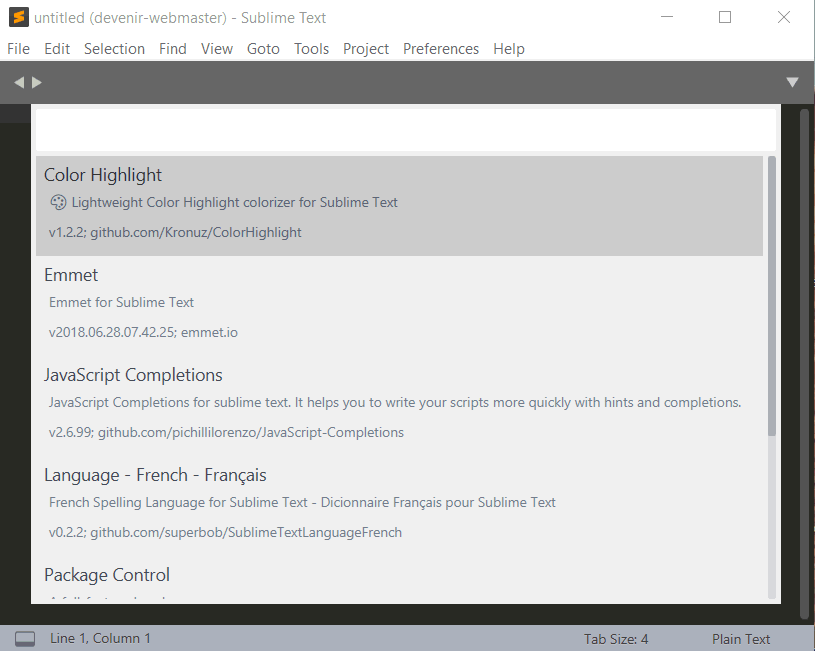Click the palette icon in Color Highlight description
This screenshot has width=815, height=652.
pos(58,202)
